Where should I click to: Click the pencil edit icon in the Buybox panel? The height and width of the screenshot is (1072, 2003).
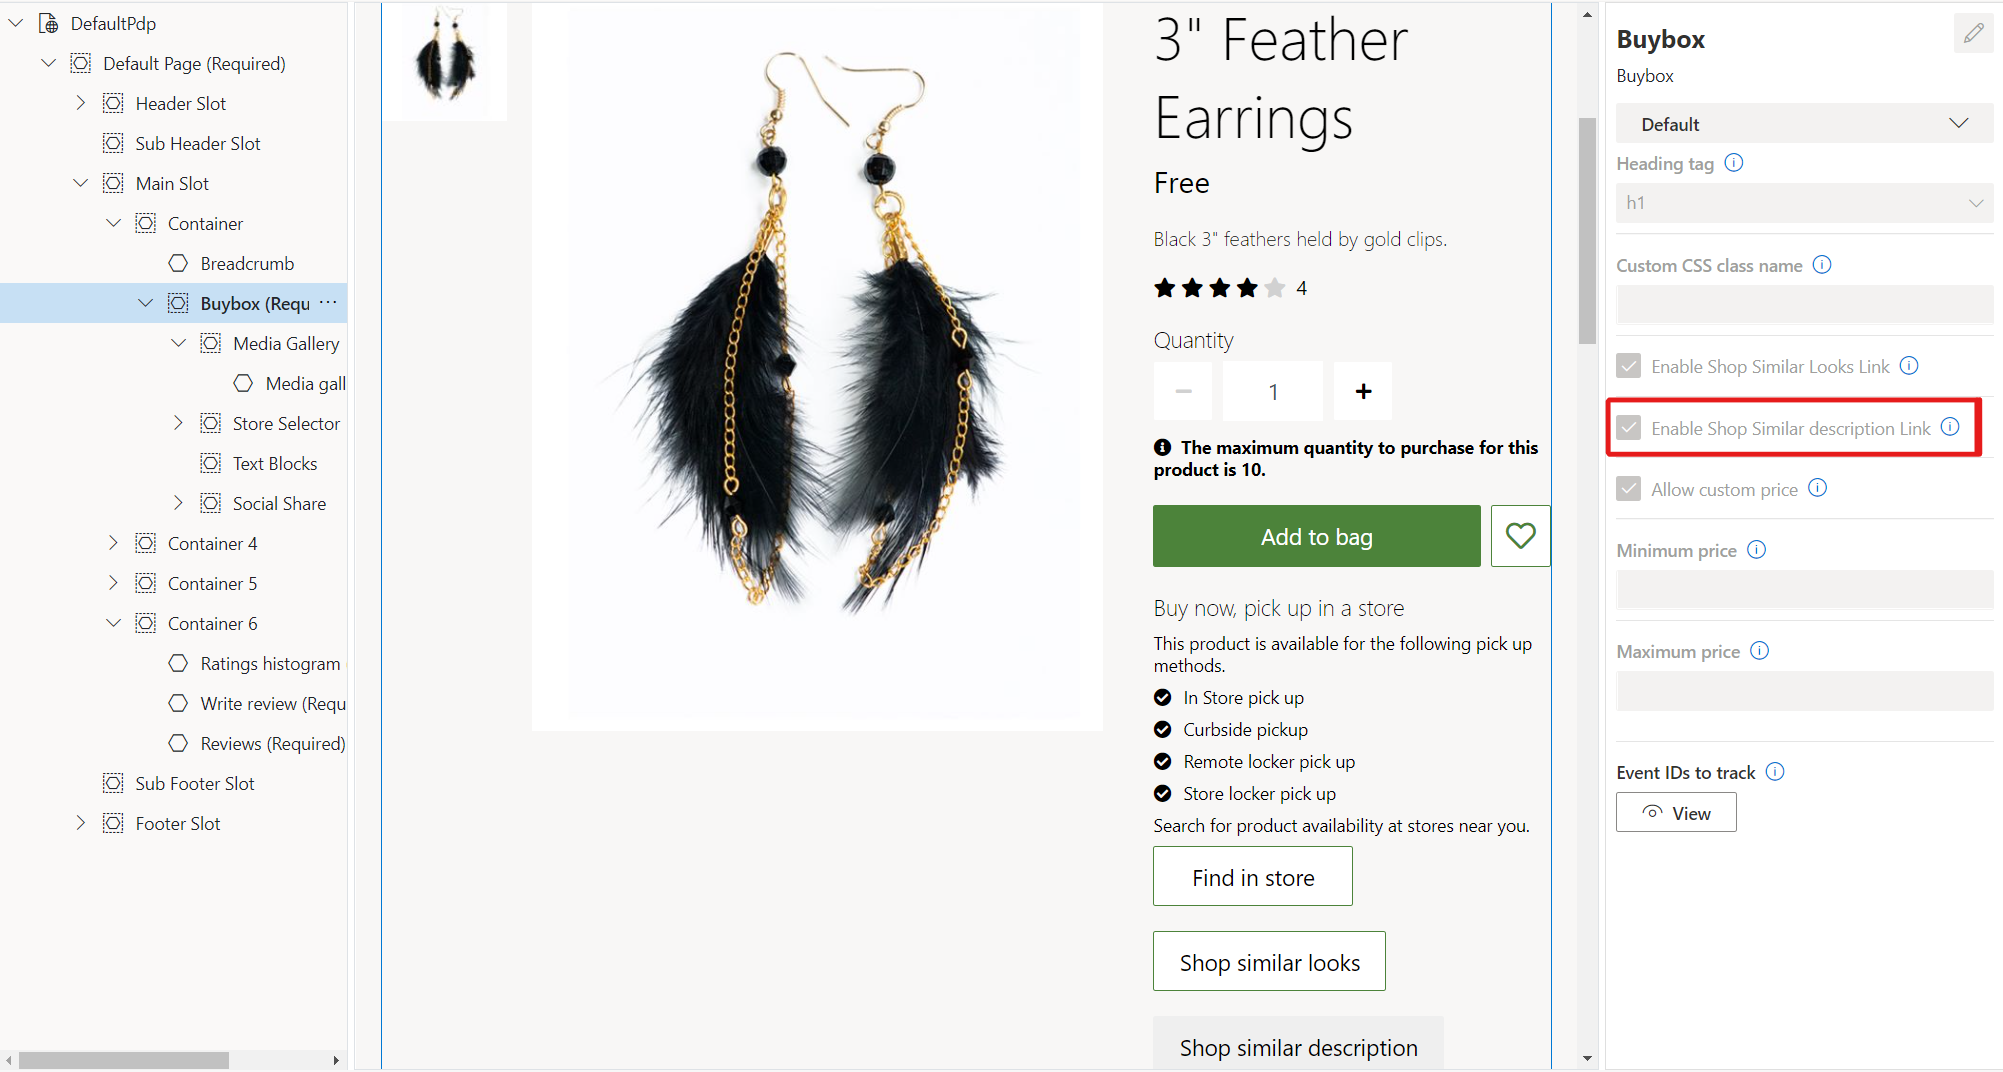(x=1974, y=33)
